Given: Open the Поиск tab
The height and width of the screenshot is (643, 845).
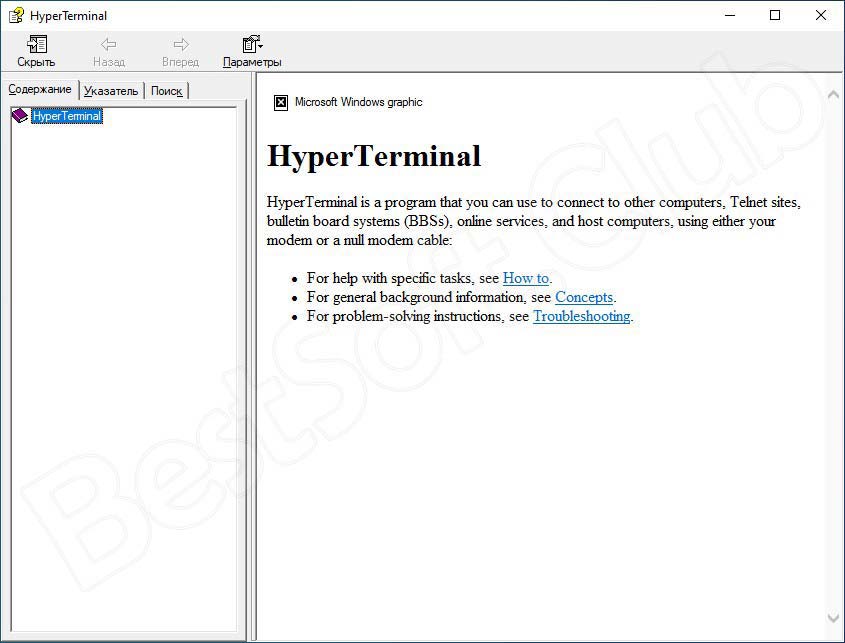Looking at the screenshot, I should click(x=167, y=91).
